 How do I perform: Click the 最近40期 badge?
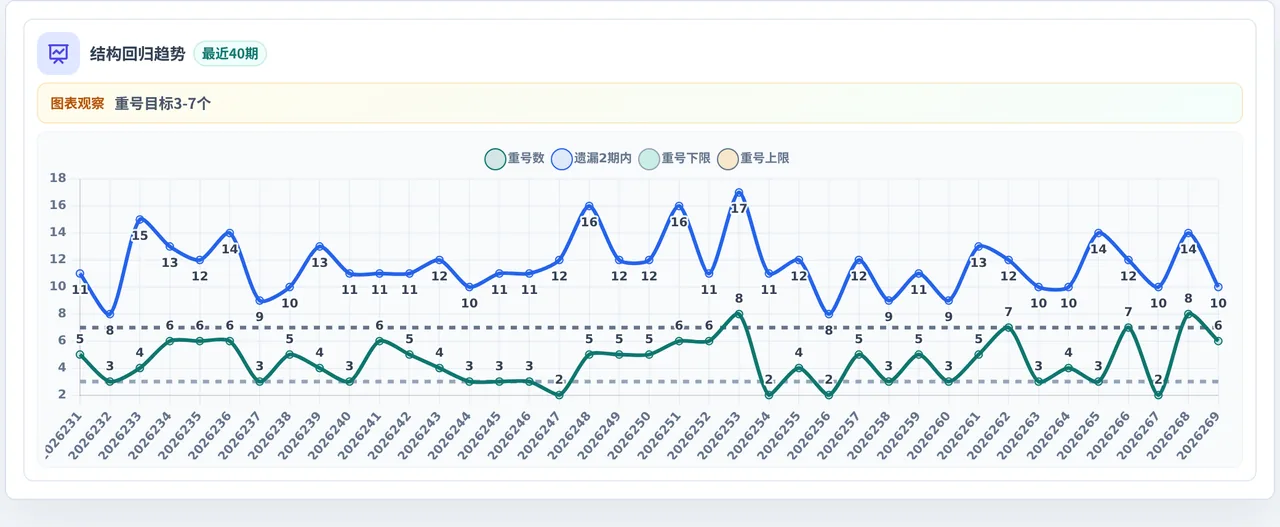pos(230,54)
